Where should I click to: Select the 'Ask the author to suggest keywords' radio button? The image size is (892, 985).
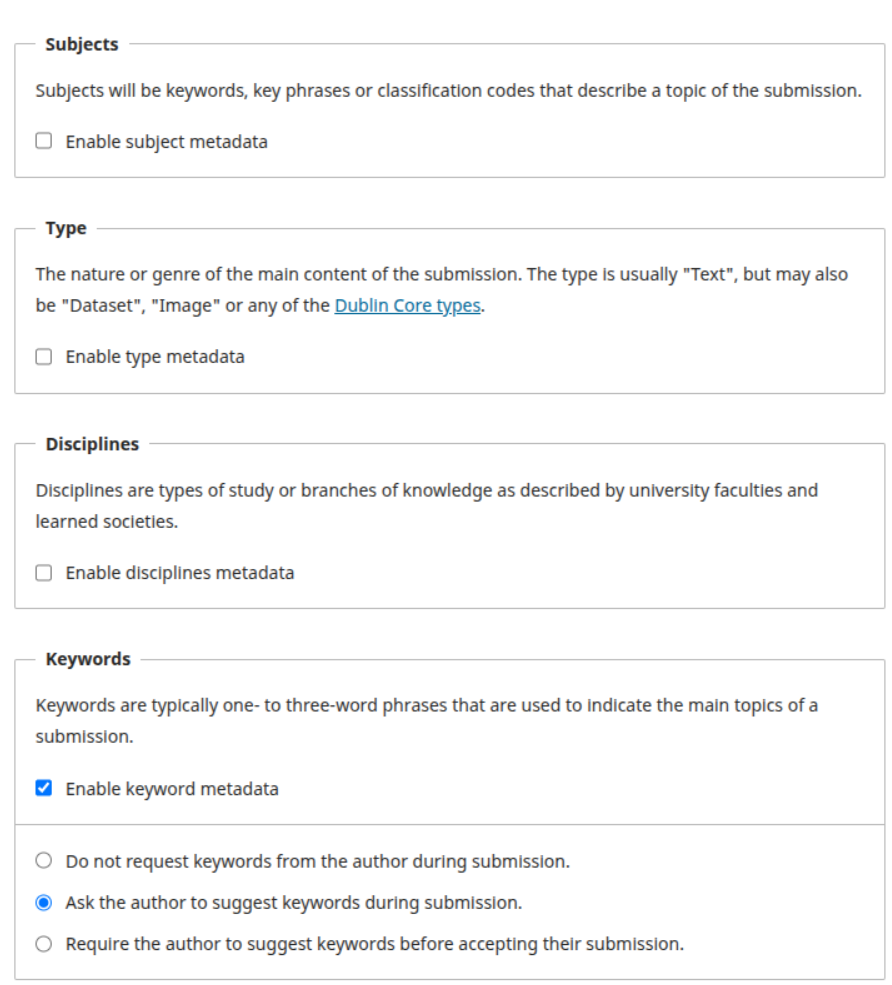[x=43, y=902]
